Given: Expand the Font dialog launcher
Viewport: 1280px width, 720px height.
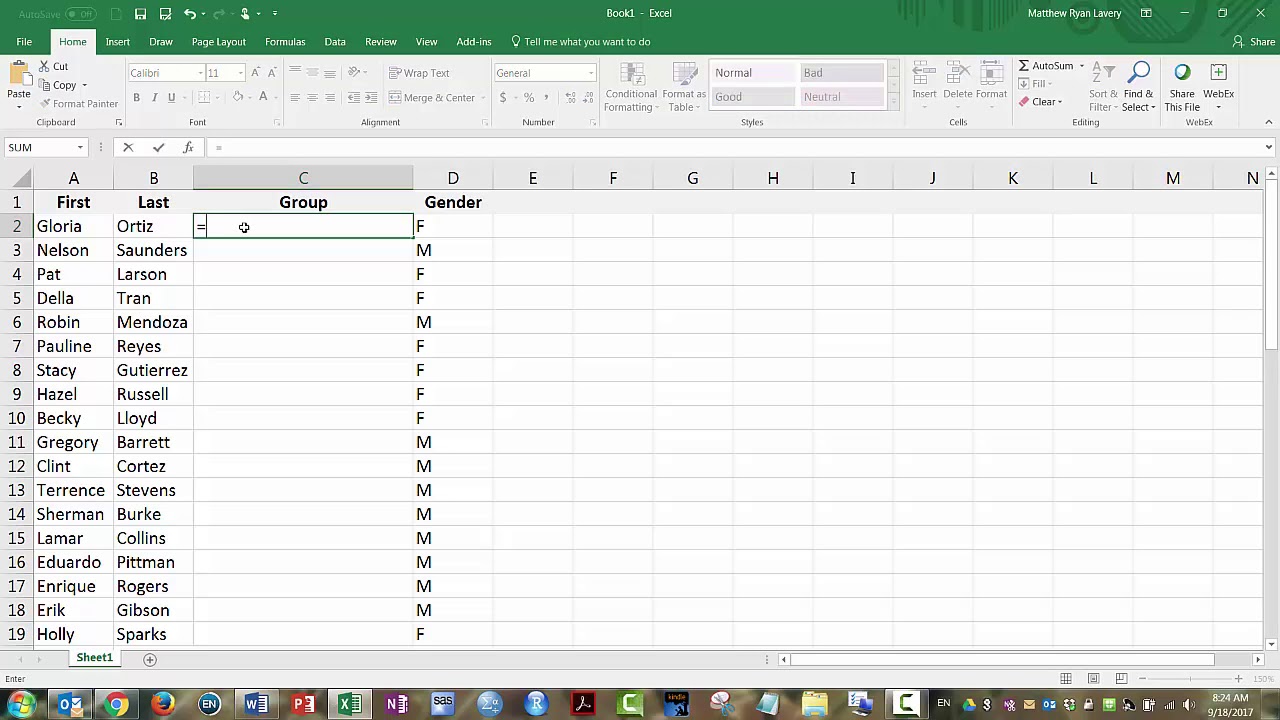Looking at the screenshot, I should pyautogui.click(x=277, y=123).
